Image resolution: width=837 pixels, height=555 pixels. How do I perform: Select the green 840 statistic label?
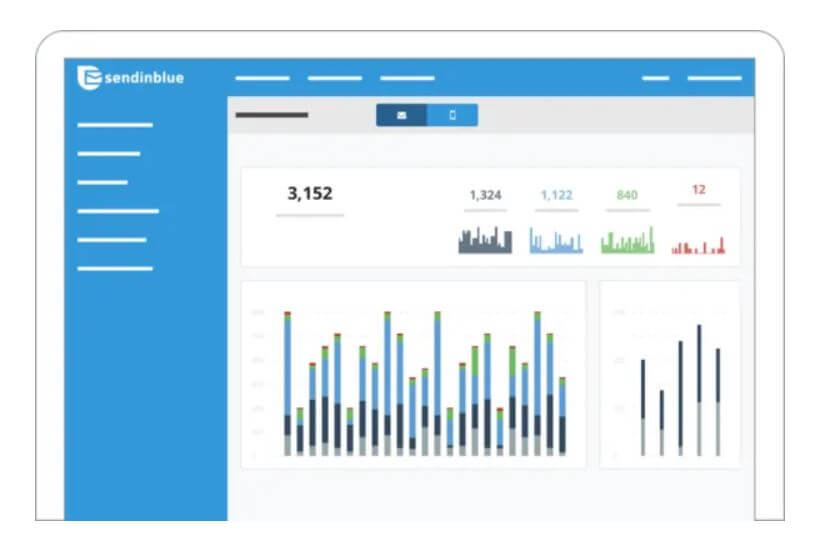627,195
